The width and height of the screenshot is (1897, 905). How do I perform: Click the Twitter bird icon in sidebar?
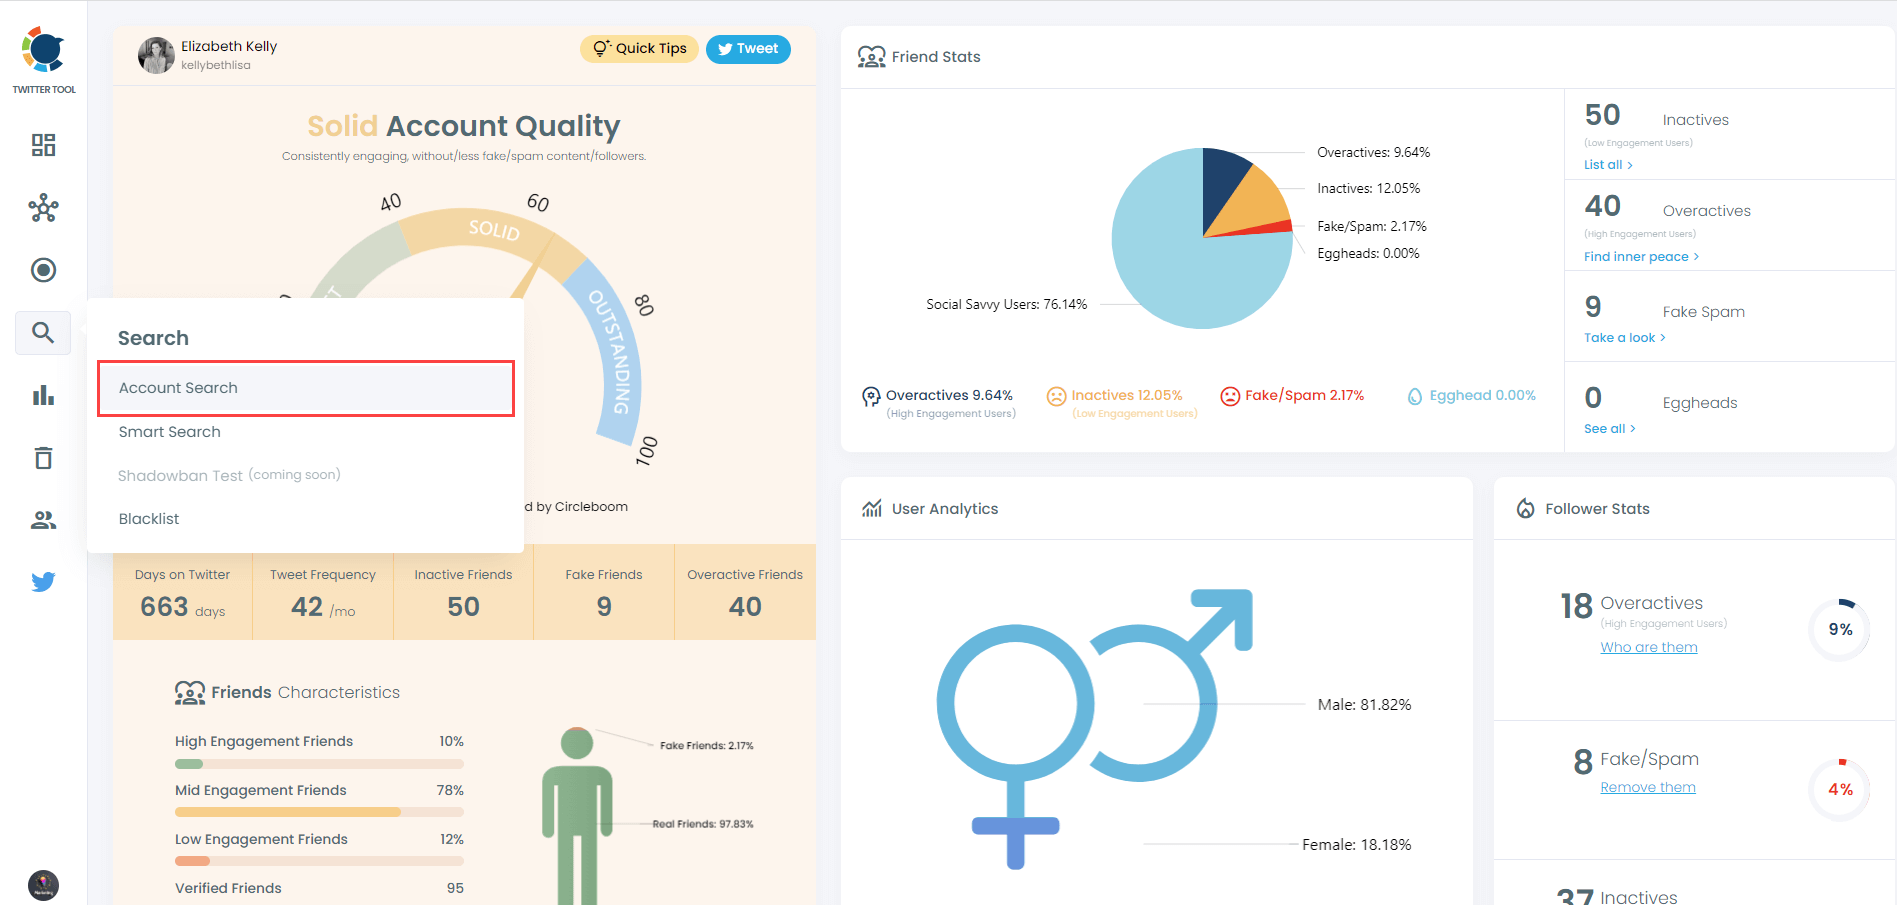43,581
